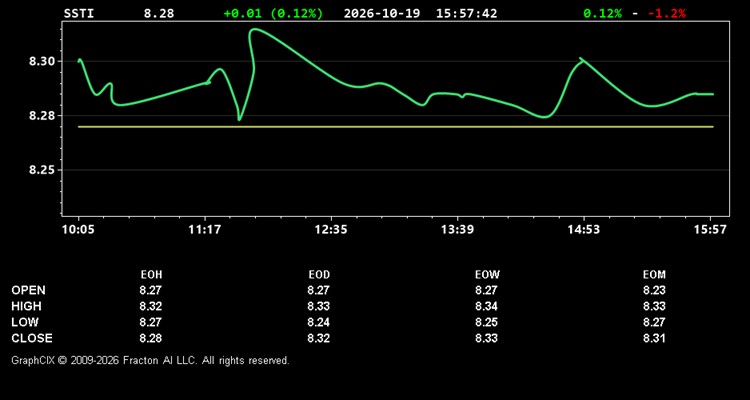This screenshot has height=400, width=750.
Task: Click the EOM CLOSE value 8.31
Action: [654, 338]
